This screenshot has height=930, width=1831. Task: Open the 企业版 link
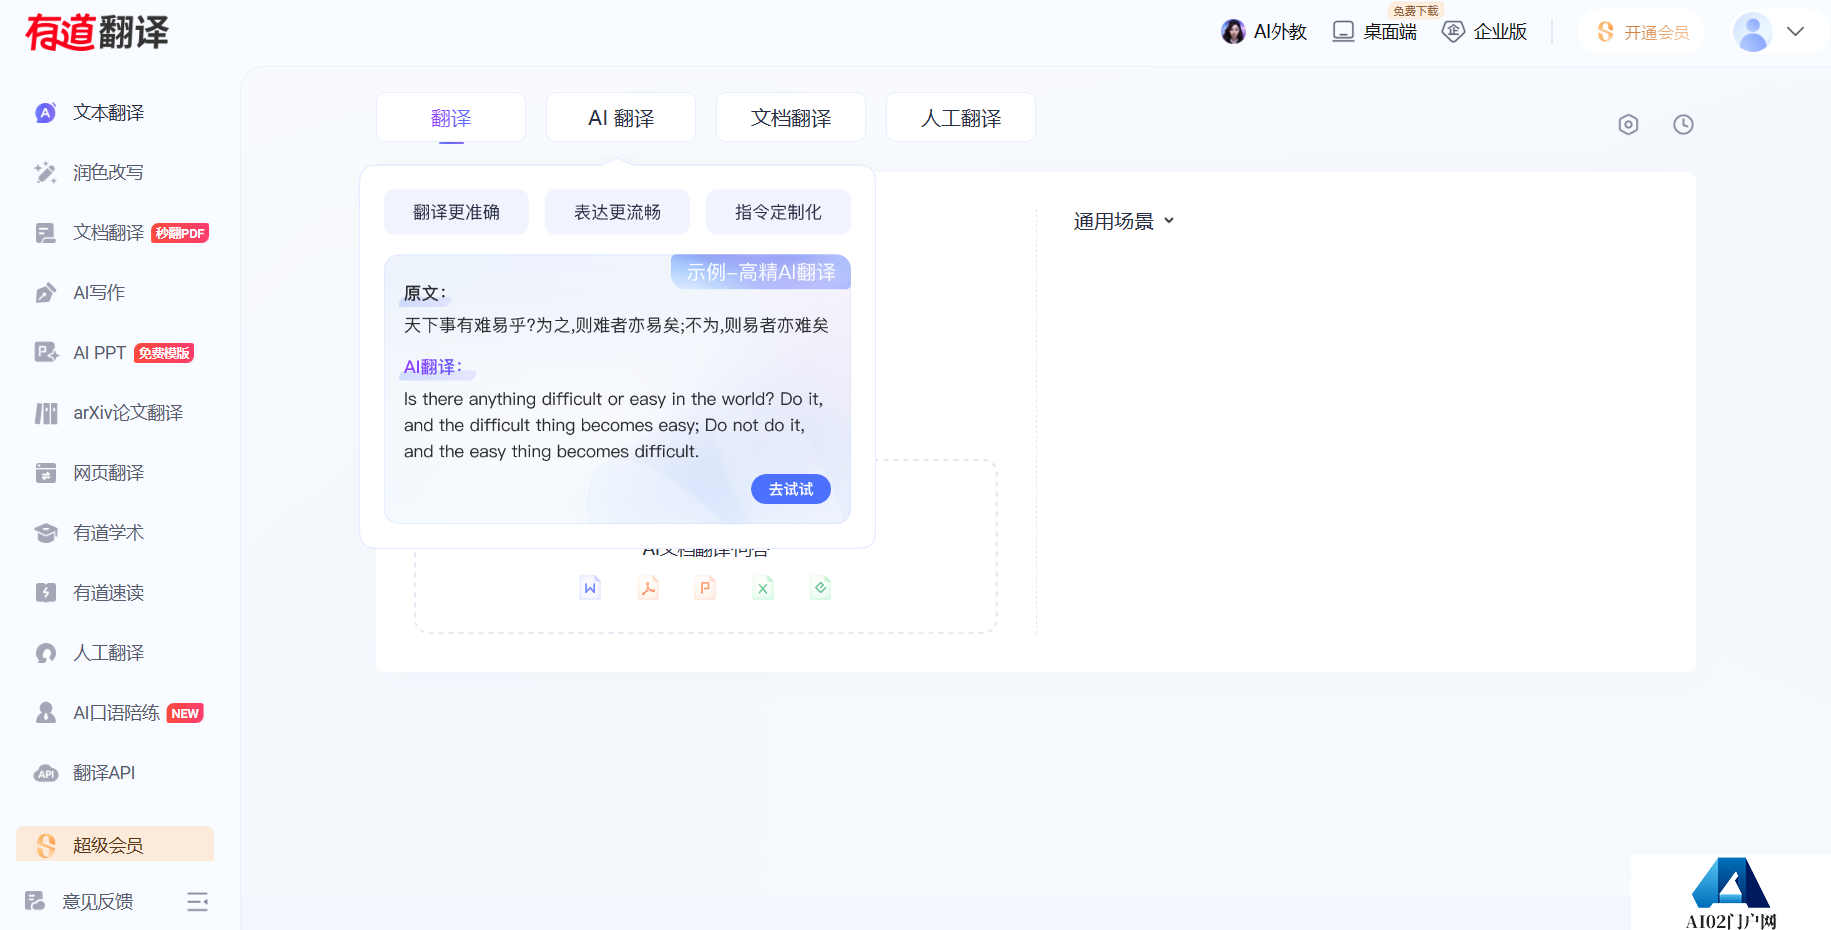coord(1500,32)
